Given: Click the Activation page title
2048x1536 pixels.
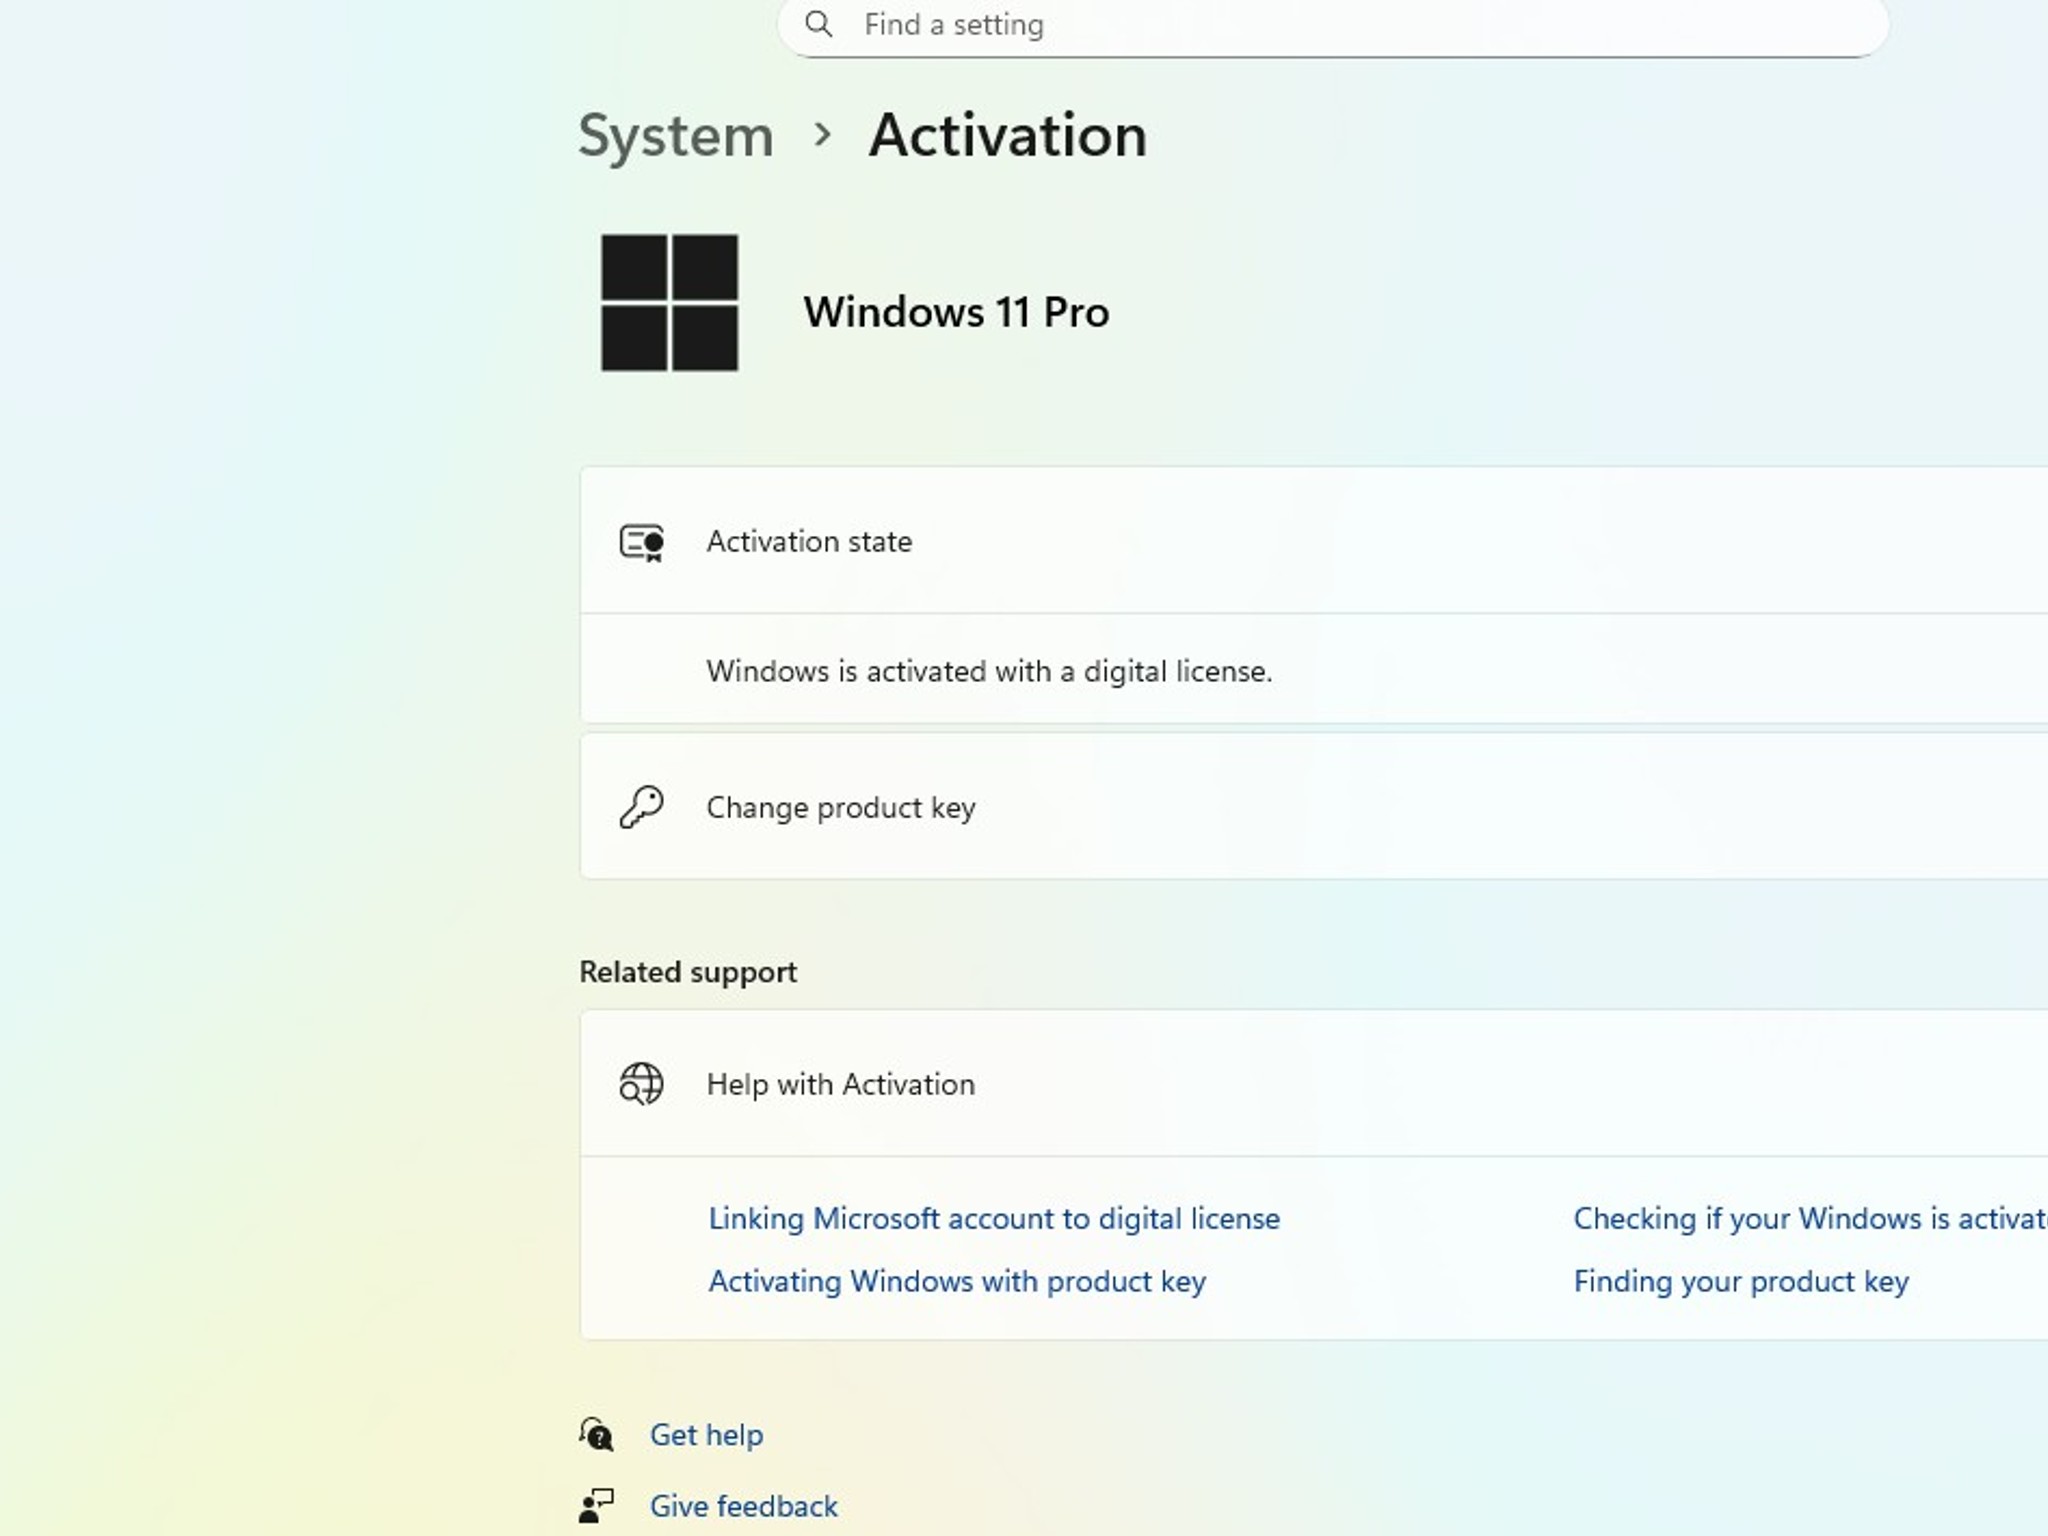Looking at the screenshot, I should coord(1007,136).
